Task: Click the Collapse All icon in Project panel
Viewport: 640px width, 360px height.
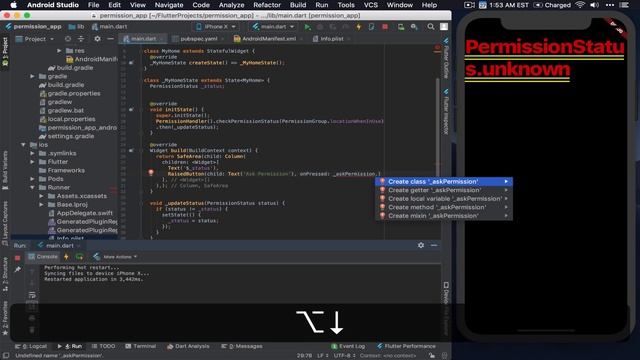Action: 81,39
